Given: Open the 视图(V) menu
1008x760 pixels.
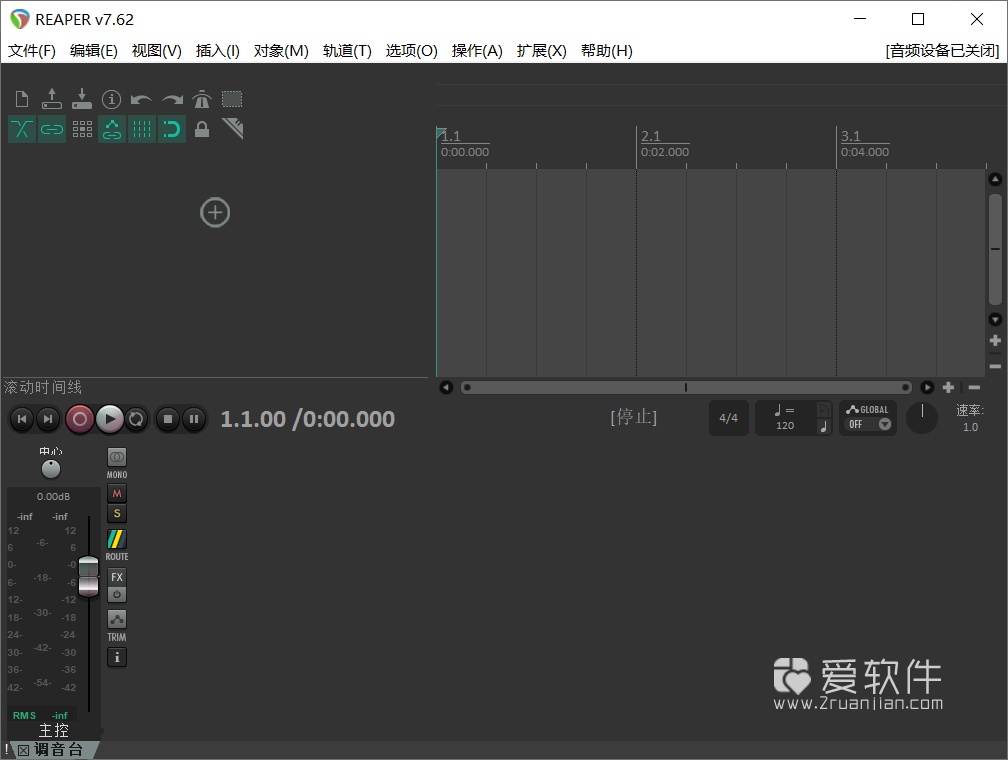Looking at the screenshot, I should pos(156,50).
